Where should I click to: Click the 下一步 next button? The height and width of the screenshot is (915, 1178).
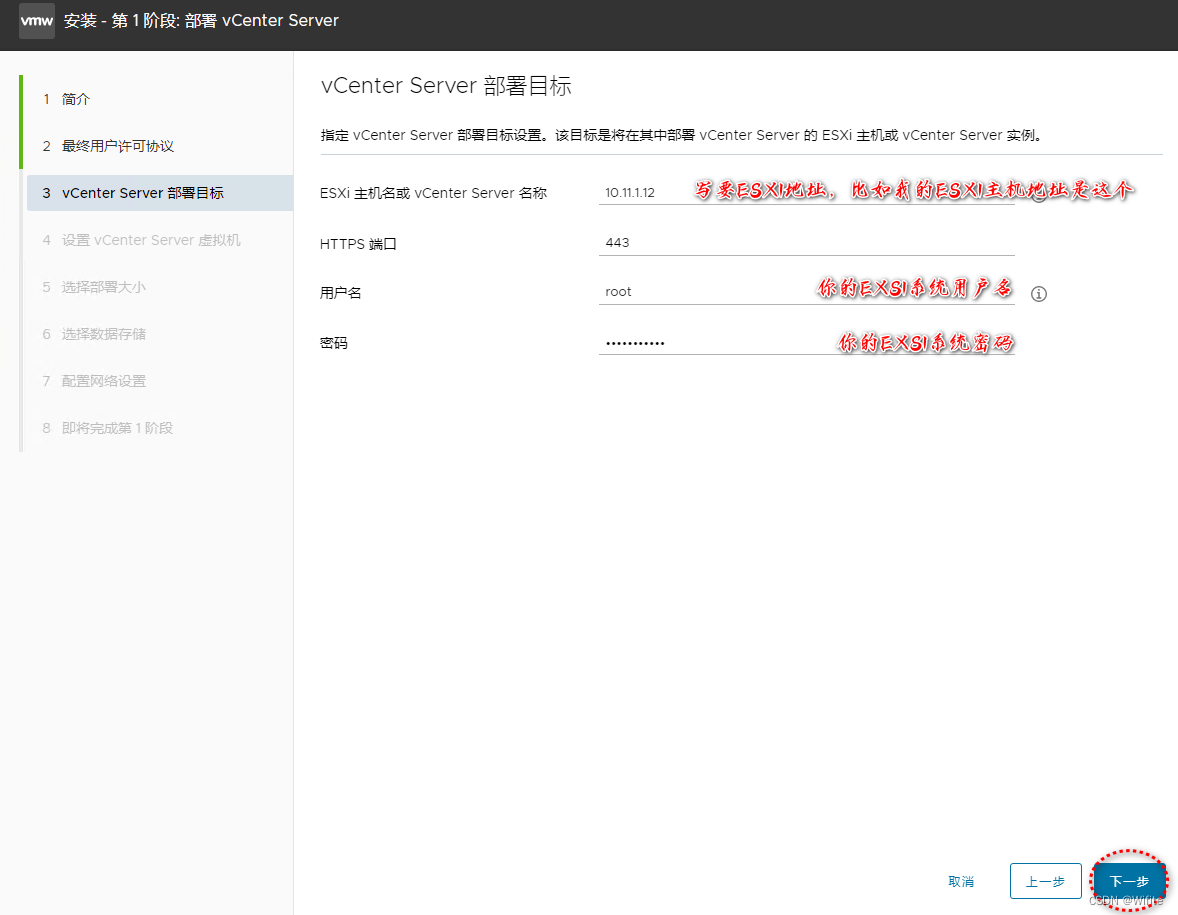tap(1129, 881)
